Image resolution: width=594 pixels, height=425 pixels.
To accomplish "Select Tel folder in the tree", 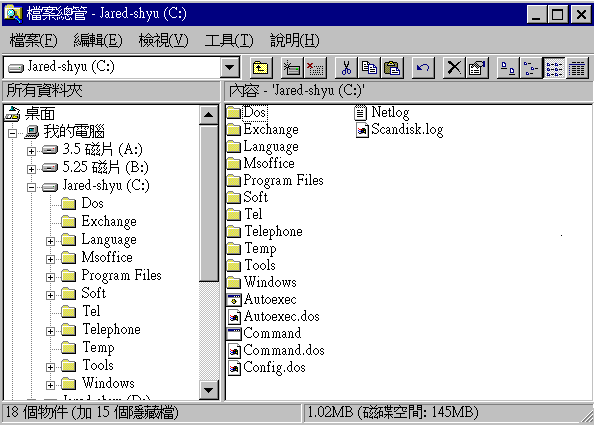I will click(x=91, y=311).
